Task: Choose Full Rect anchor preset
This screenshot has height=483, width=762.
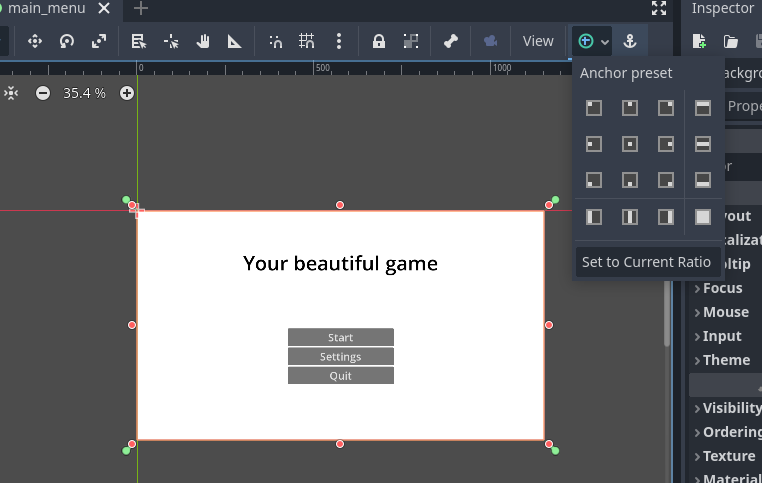Action: [x=703, y=217]
